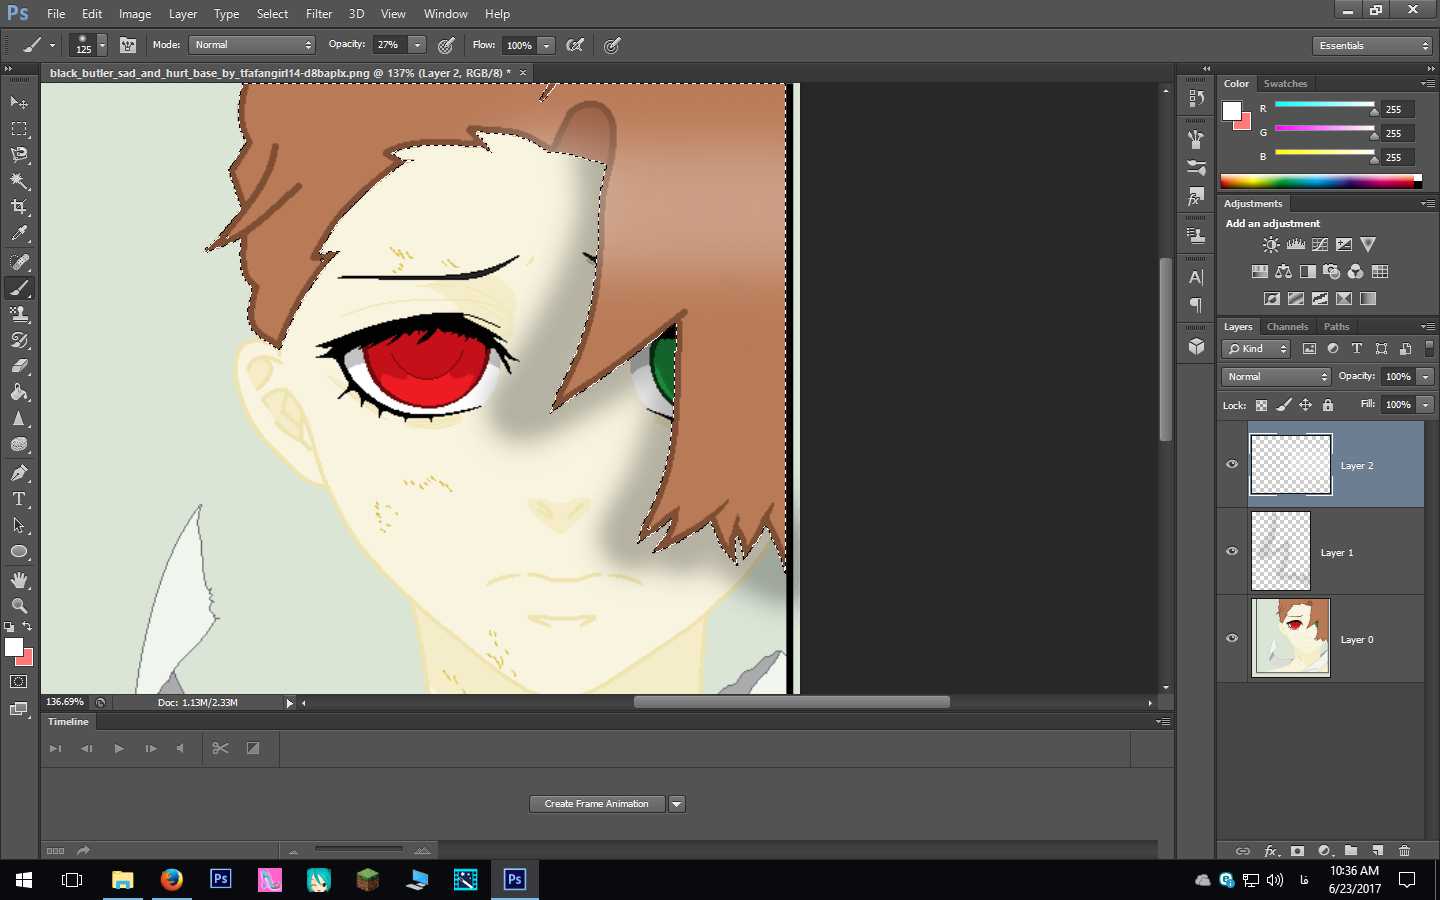The height and width of the screenshot is (900, 1440).
Task: Open the brush Mode dropdown
Action: [252, 45]
